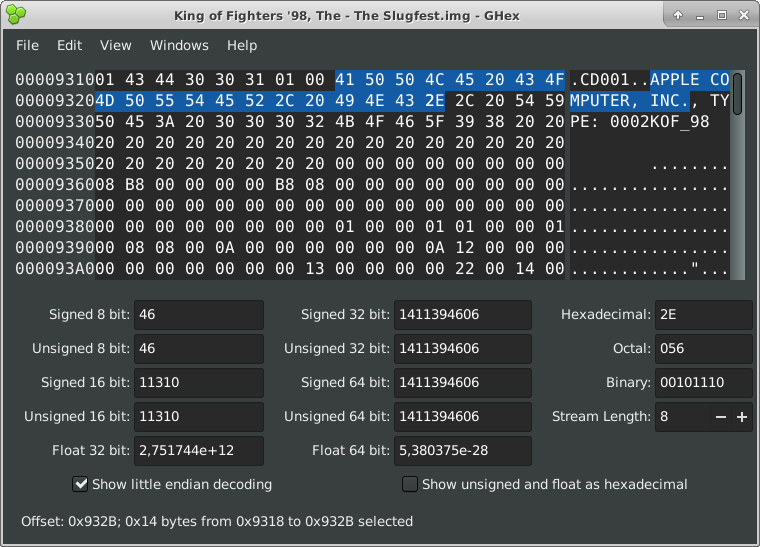The height and width of the screenshot is (547, 760).
Task: Click the Octal value field
Action: point(703,349)
